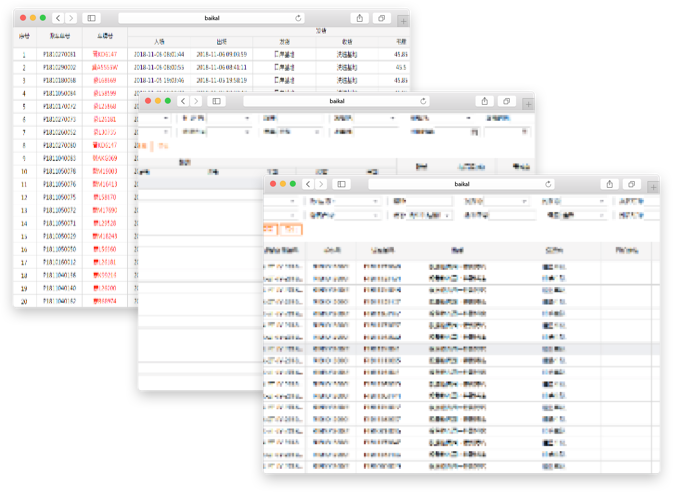Click the second orange outlined button in front window
Image resolution: width=673 pixels, height=492 pixels.
(287, 229)
